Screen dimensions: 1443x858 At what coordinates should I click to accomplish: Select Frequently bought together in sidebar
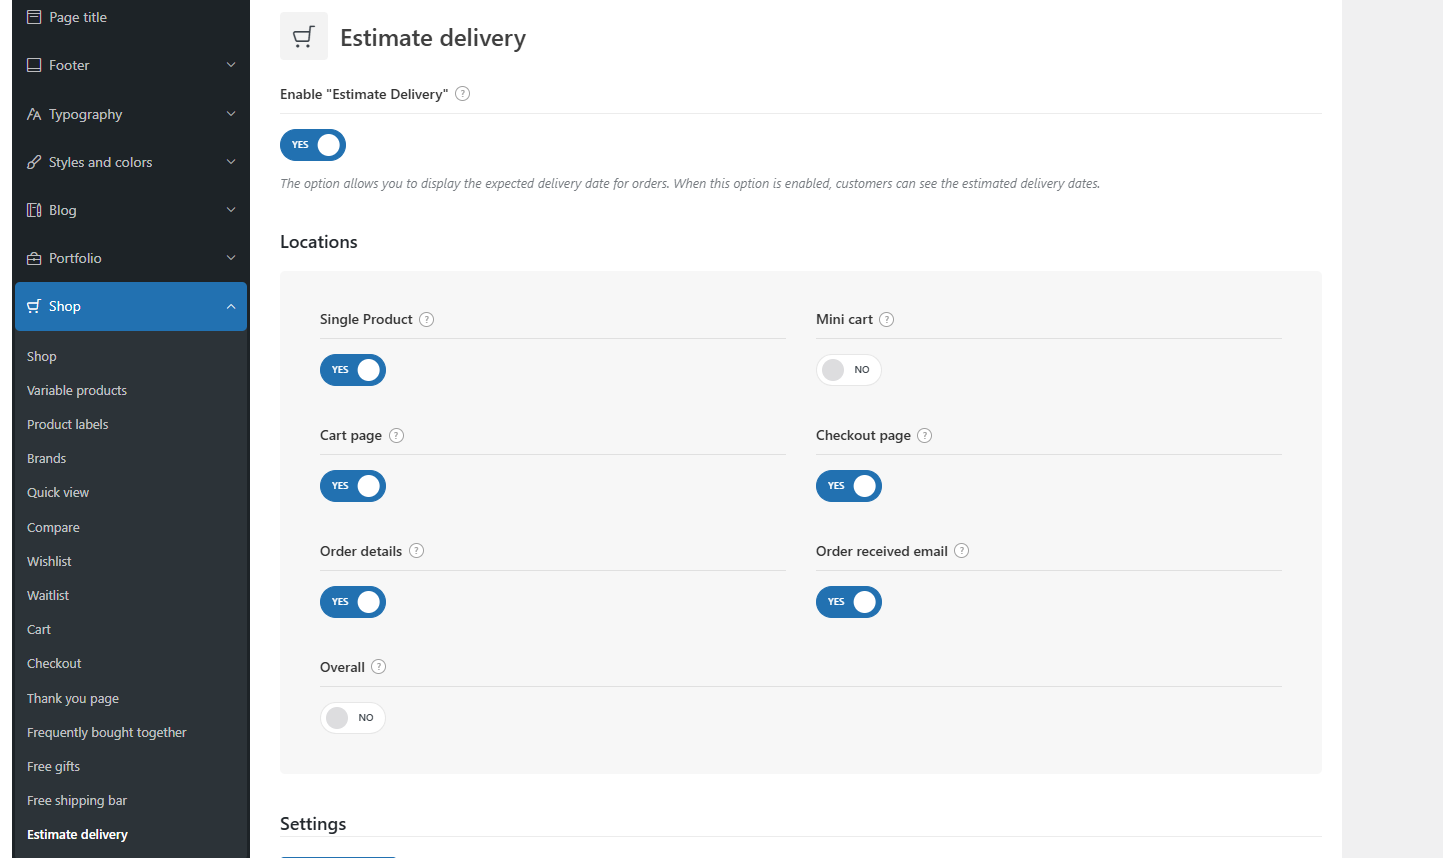[x=107, y=732]
